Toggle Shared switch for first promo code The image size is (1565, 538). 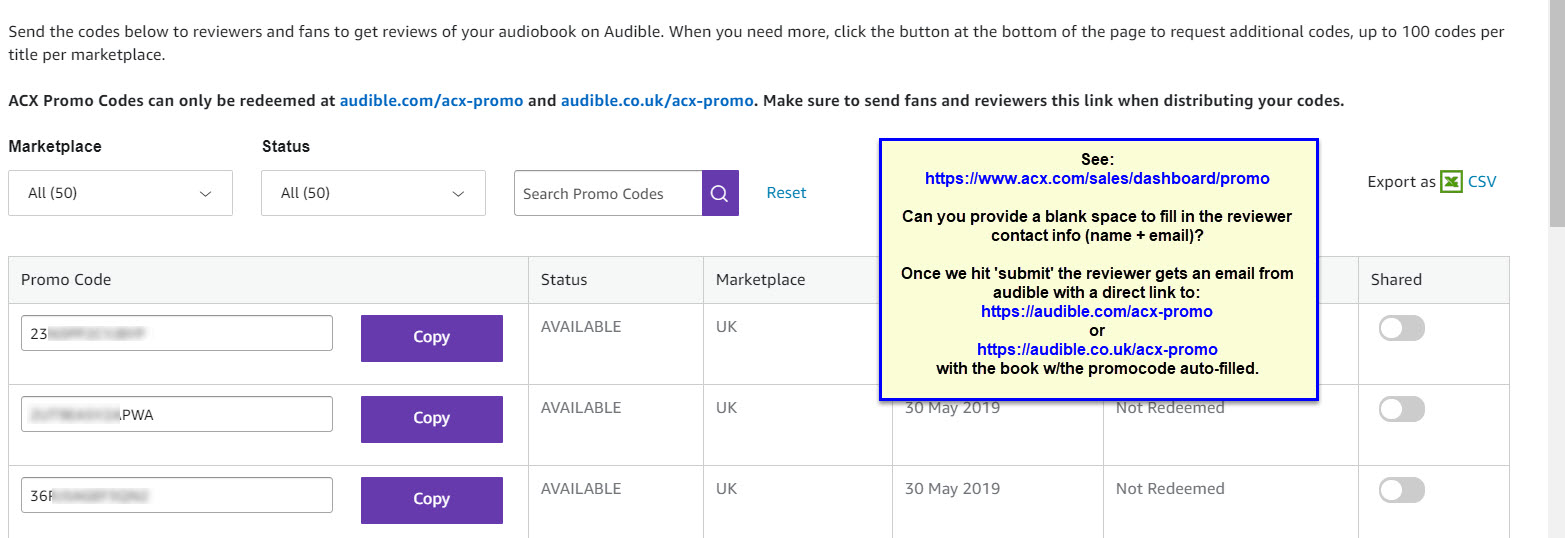(1401, 328)
